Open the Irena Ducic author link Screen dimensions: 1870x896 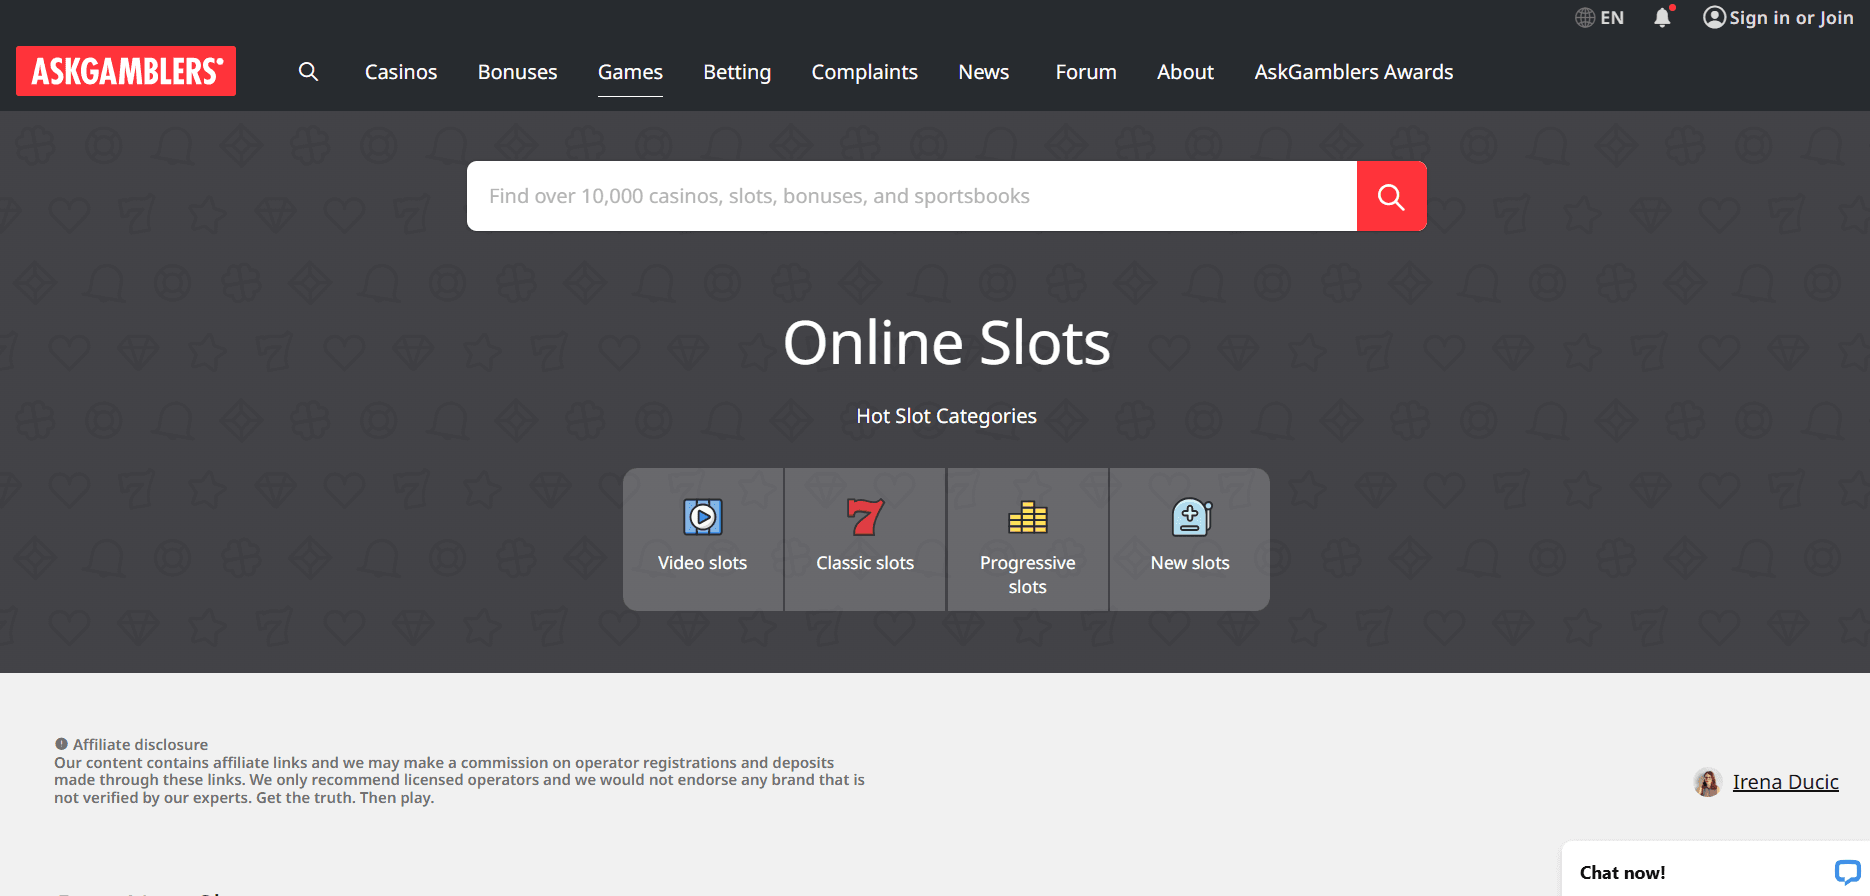[1785, 782]
